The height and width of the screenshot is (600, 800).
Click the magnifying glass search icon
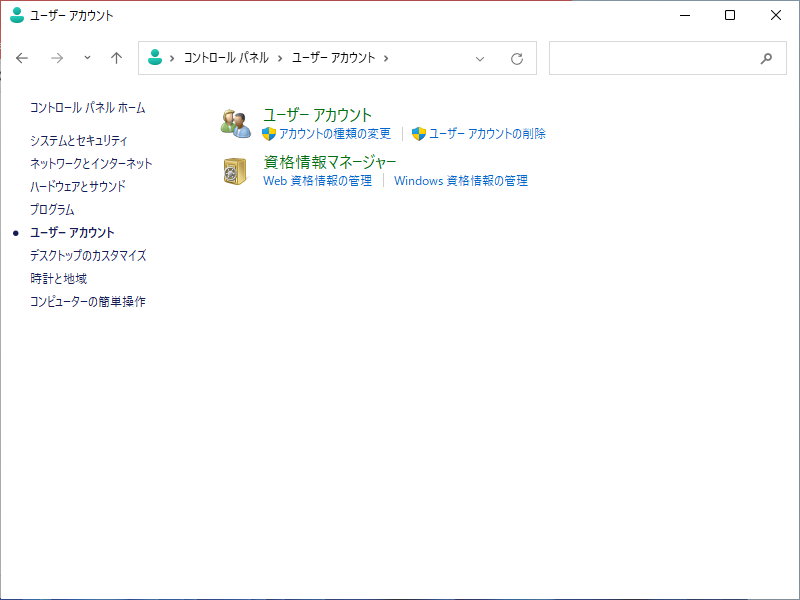766,59
